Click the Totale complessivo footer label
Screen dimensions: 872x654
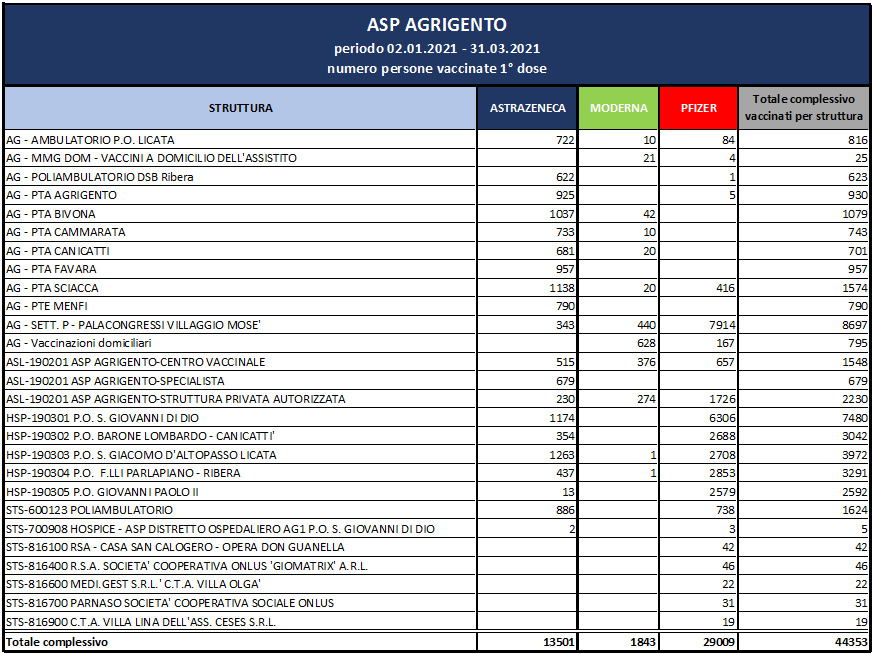[x=57, y=642]
